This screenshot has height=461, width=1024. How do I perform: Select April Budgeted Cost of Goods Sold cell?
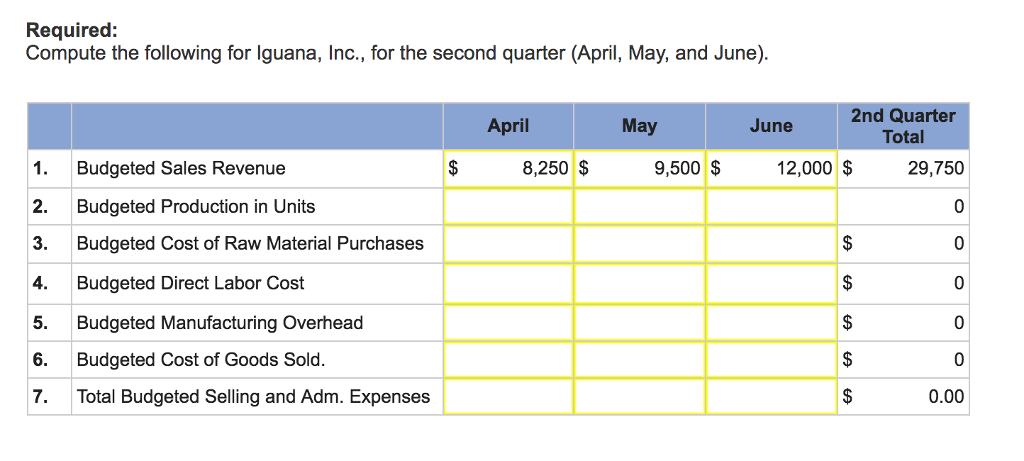tap(508, 359)
